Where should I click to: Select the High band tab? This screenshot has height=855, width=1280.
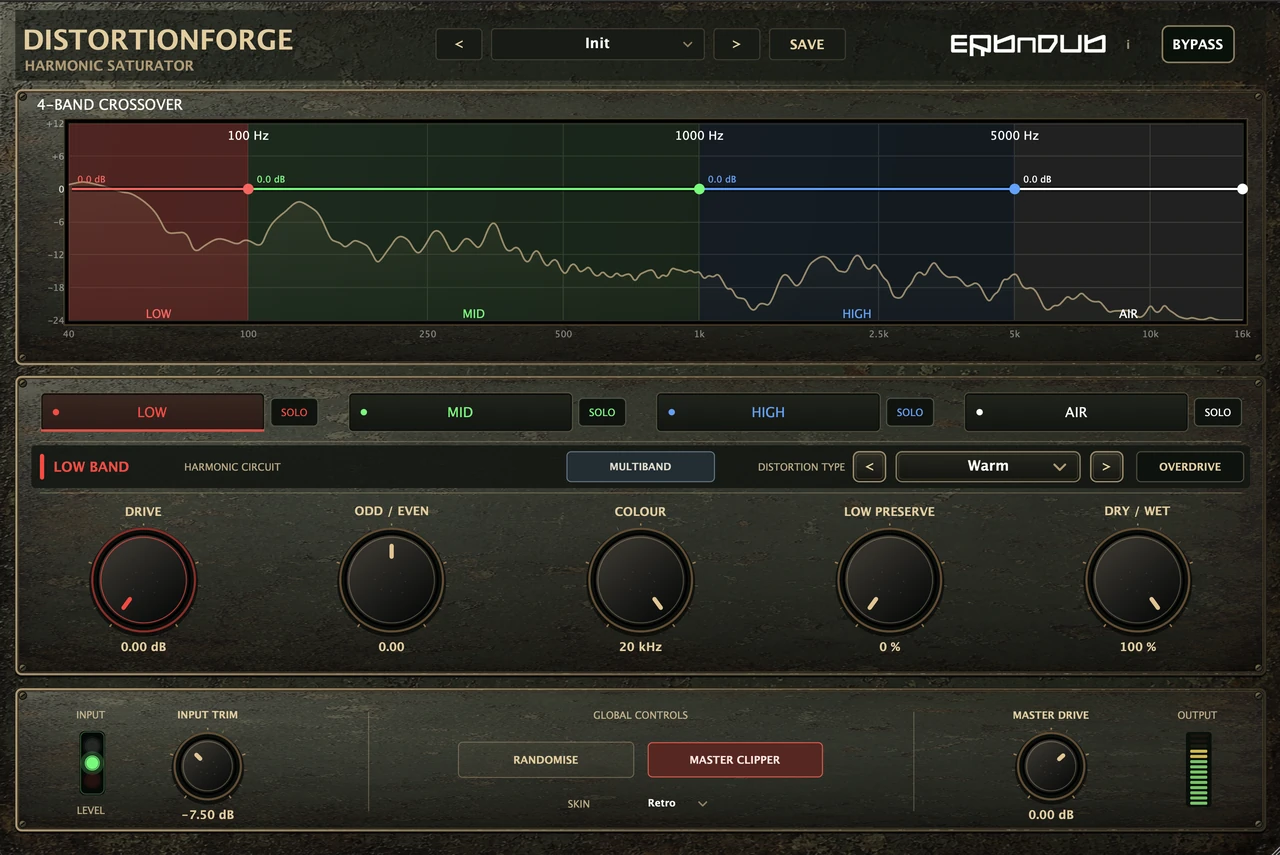pos(768,412)
